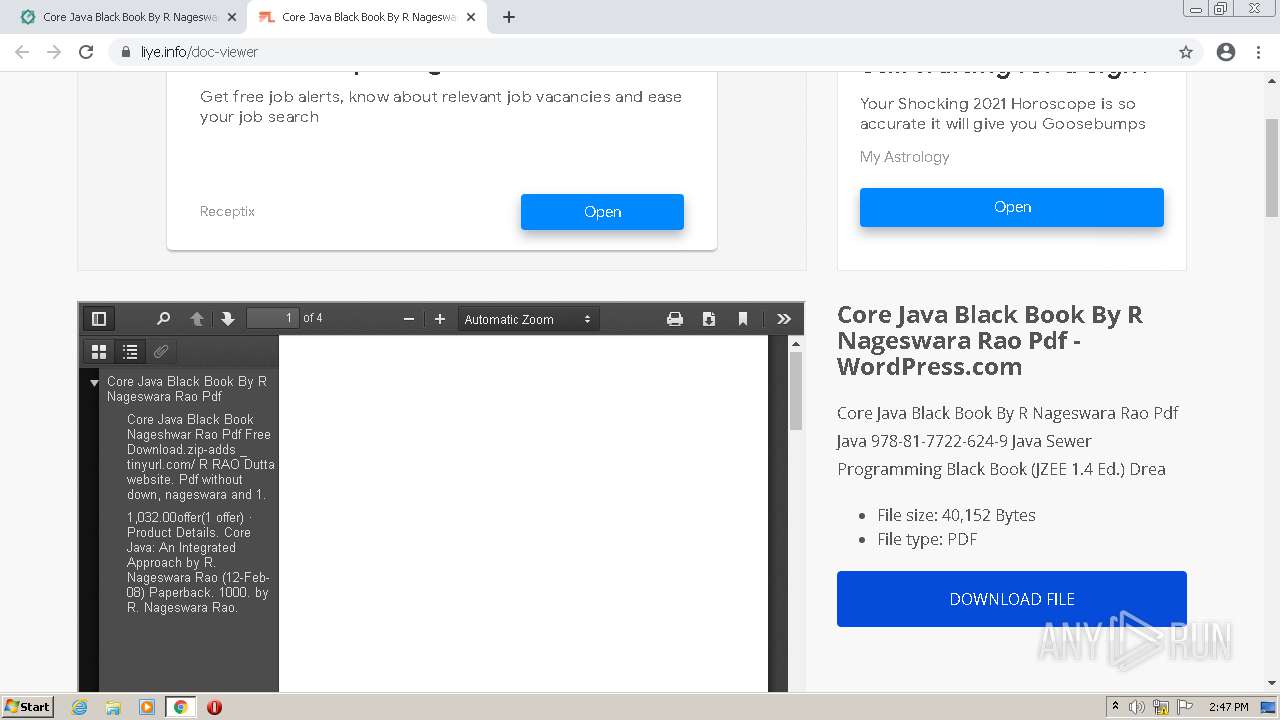
Task: Click the PDF viewer vertical scrollbar
Action: point(796,390)
